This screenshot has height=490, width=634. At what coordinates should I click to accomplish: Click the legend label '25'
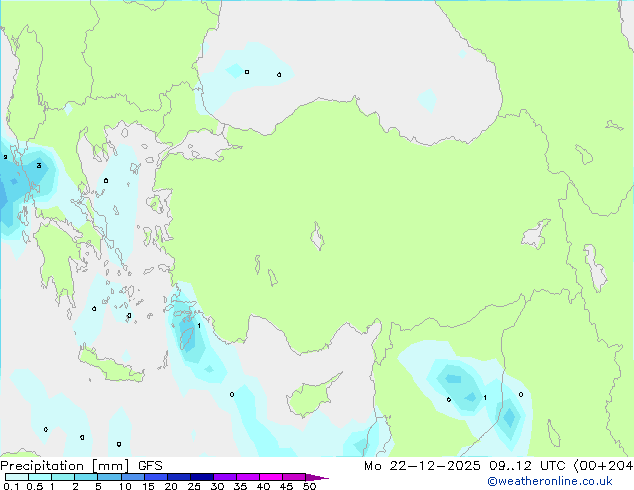(x=194, y=486)
